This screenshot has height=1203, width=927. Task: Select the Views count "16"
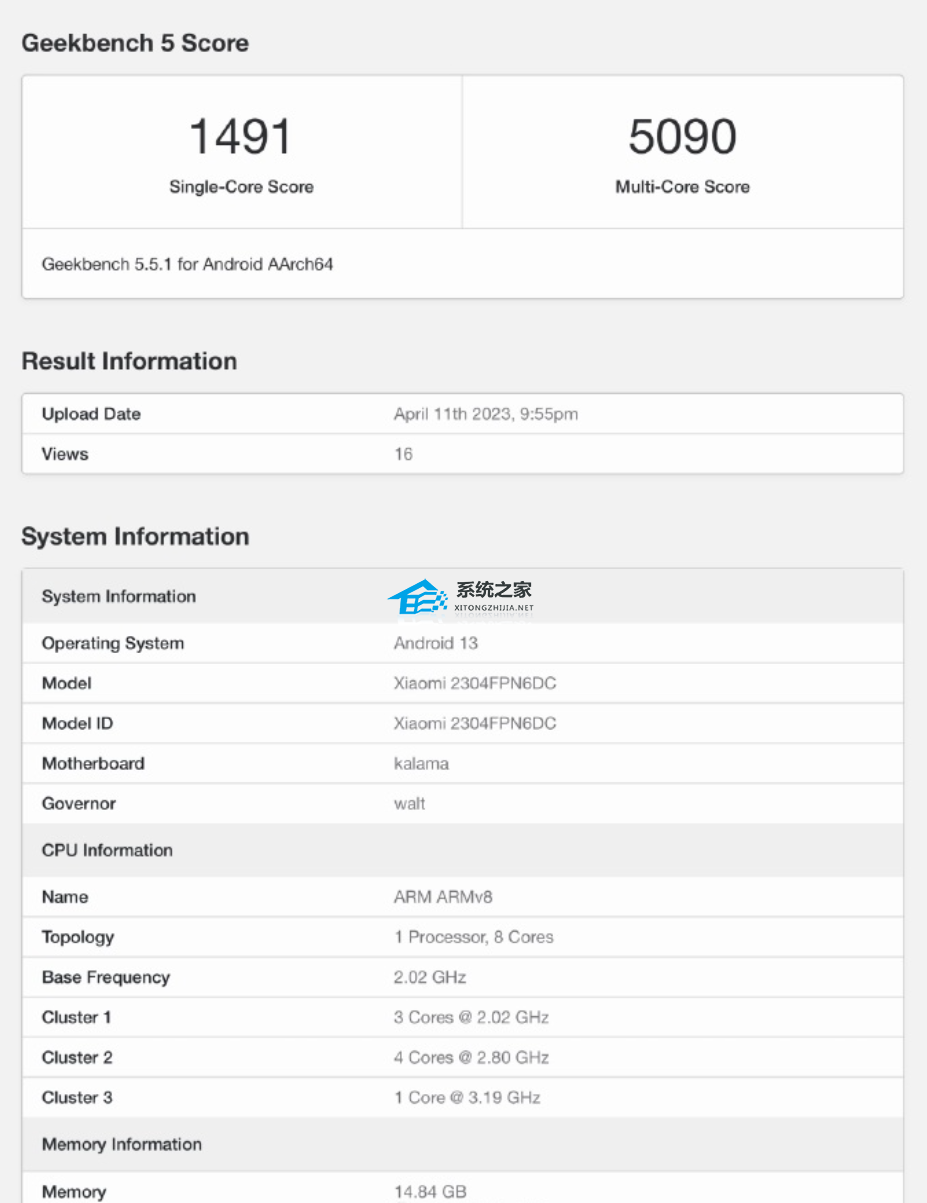click(403, 454)
